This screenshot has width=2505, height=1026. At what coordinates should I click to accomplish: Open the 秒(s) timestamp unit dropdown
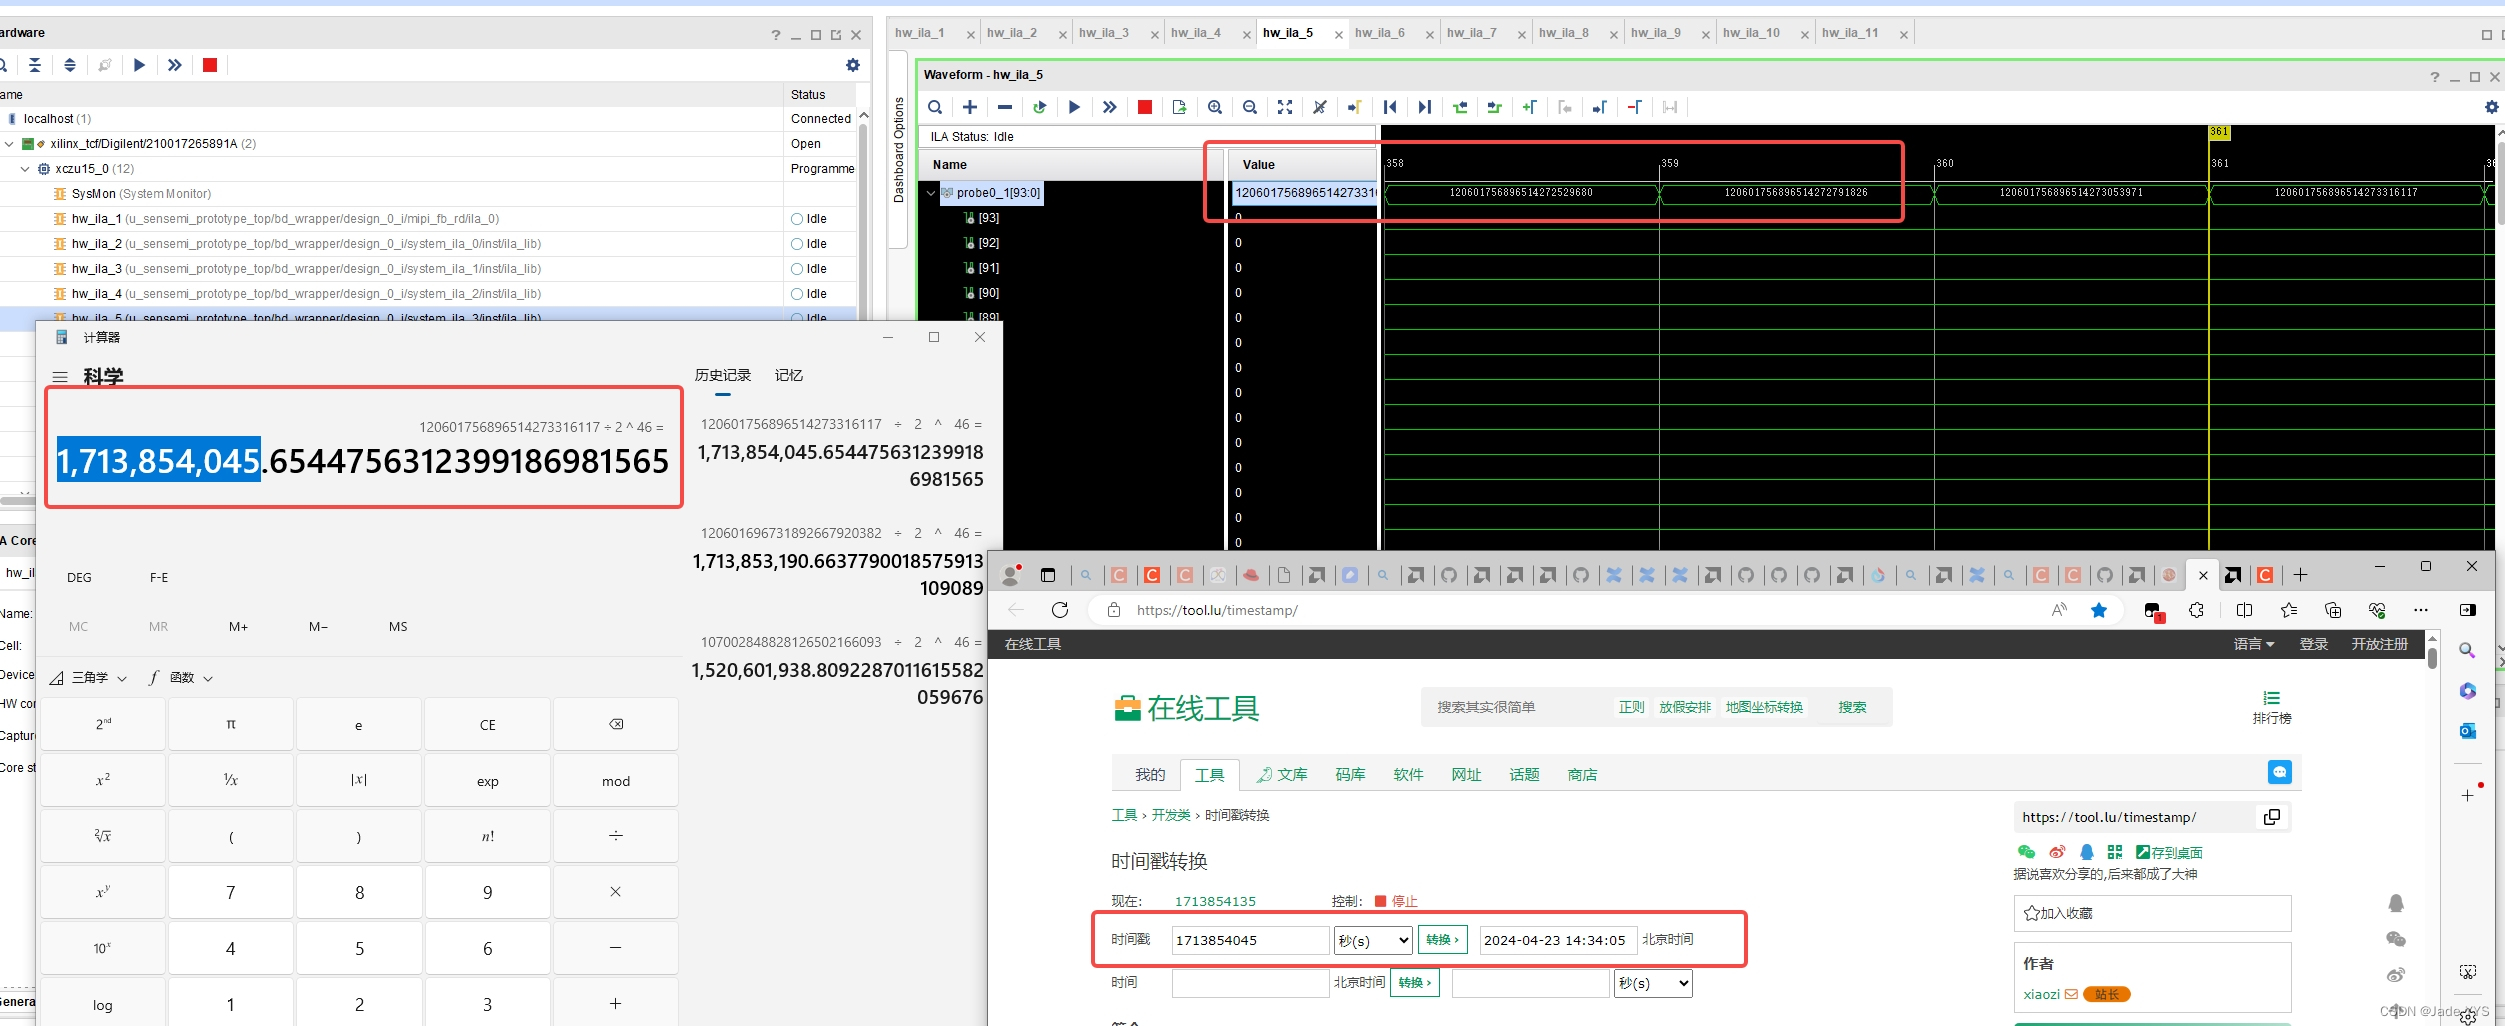pyautogui.click(x=1372, y=940)
